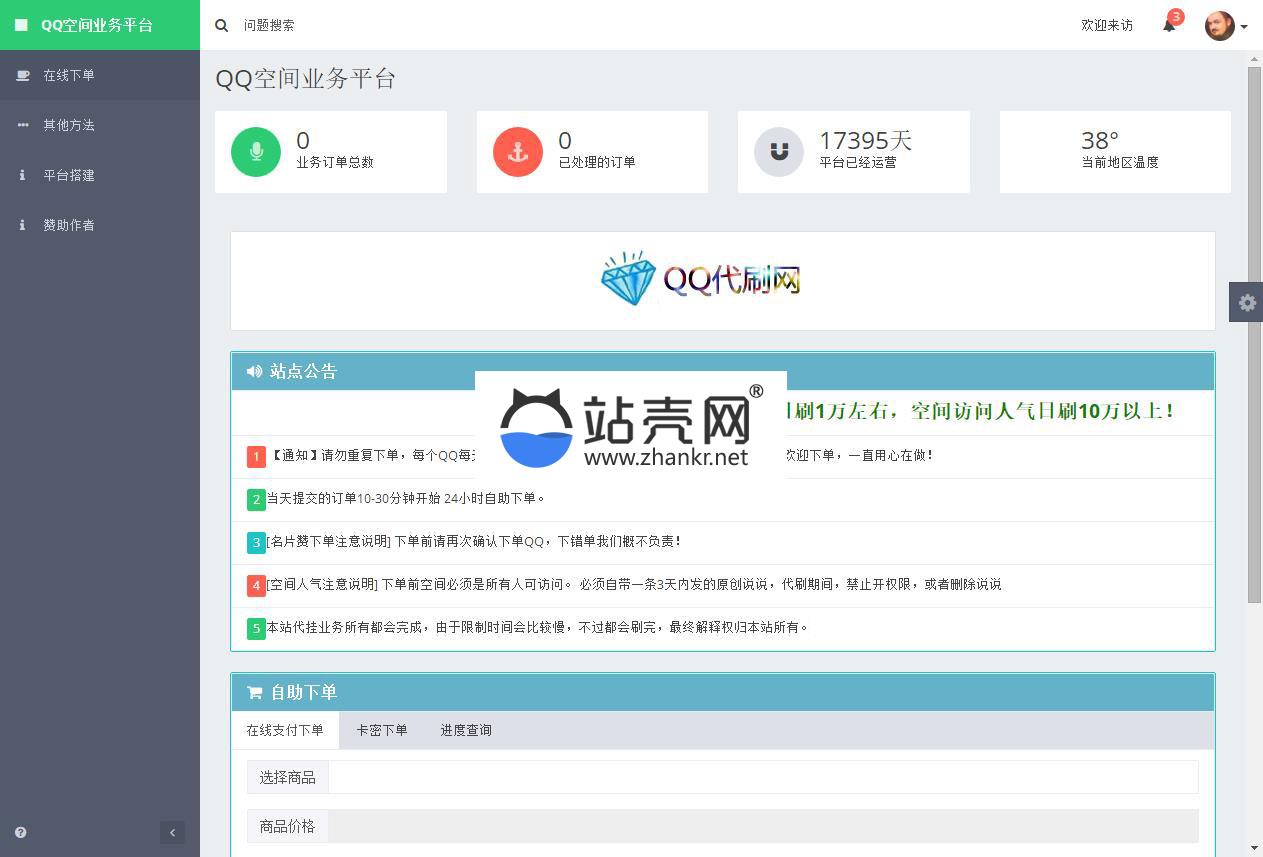Open 赞助作者 in the sidebar
This screenshot has width=1263, height=857.
(69, 225)
